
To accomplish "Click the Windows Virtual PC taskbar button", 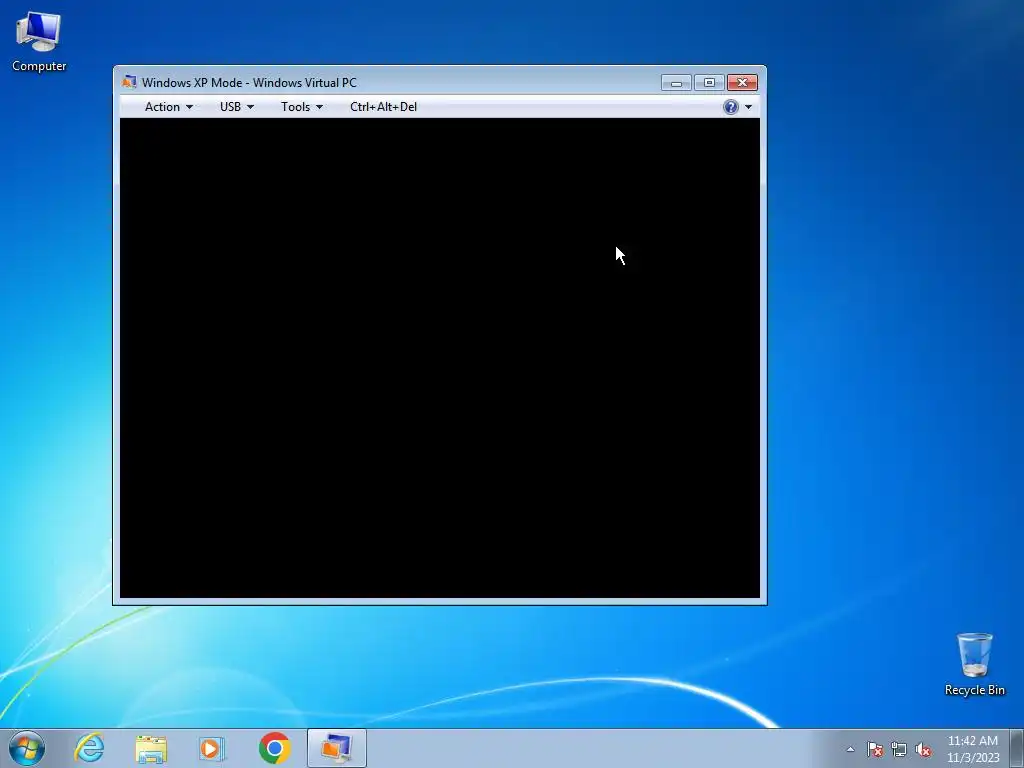I will 337,748.
